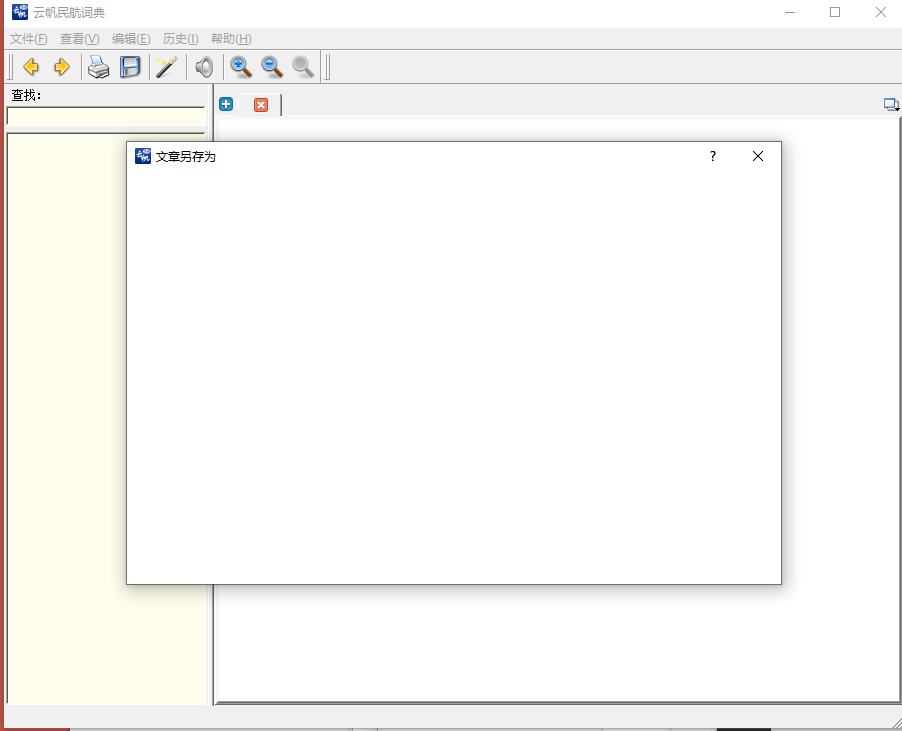This screenshot has width=902, height=731.
Task: Open the 编辑(E) menu
Action: point(131,39)
